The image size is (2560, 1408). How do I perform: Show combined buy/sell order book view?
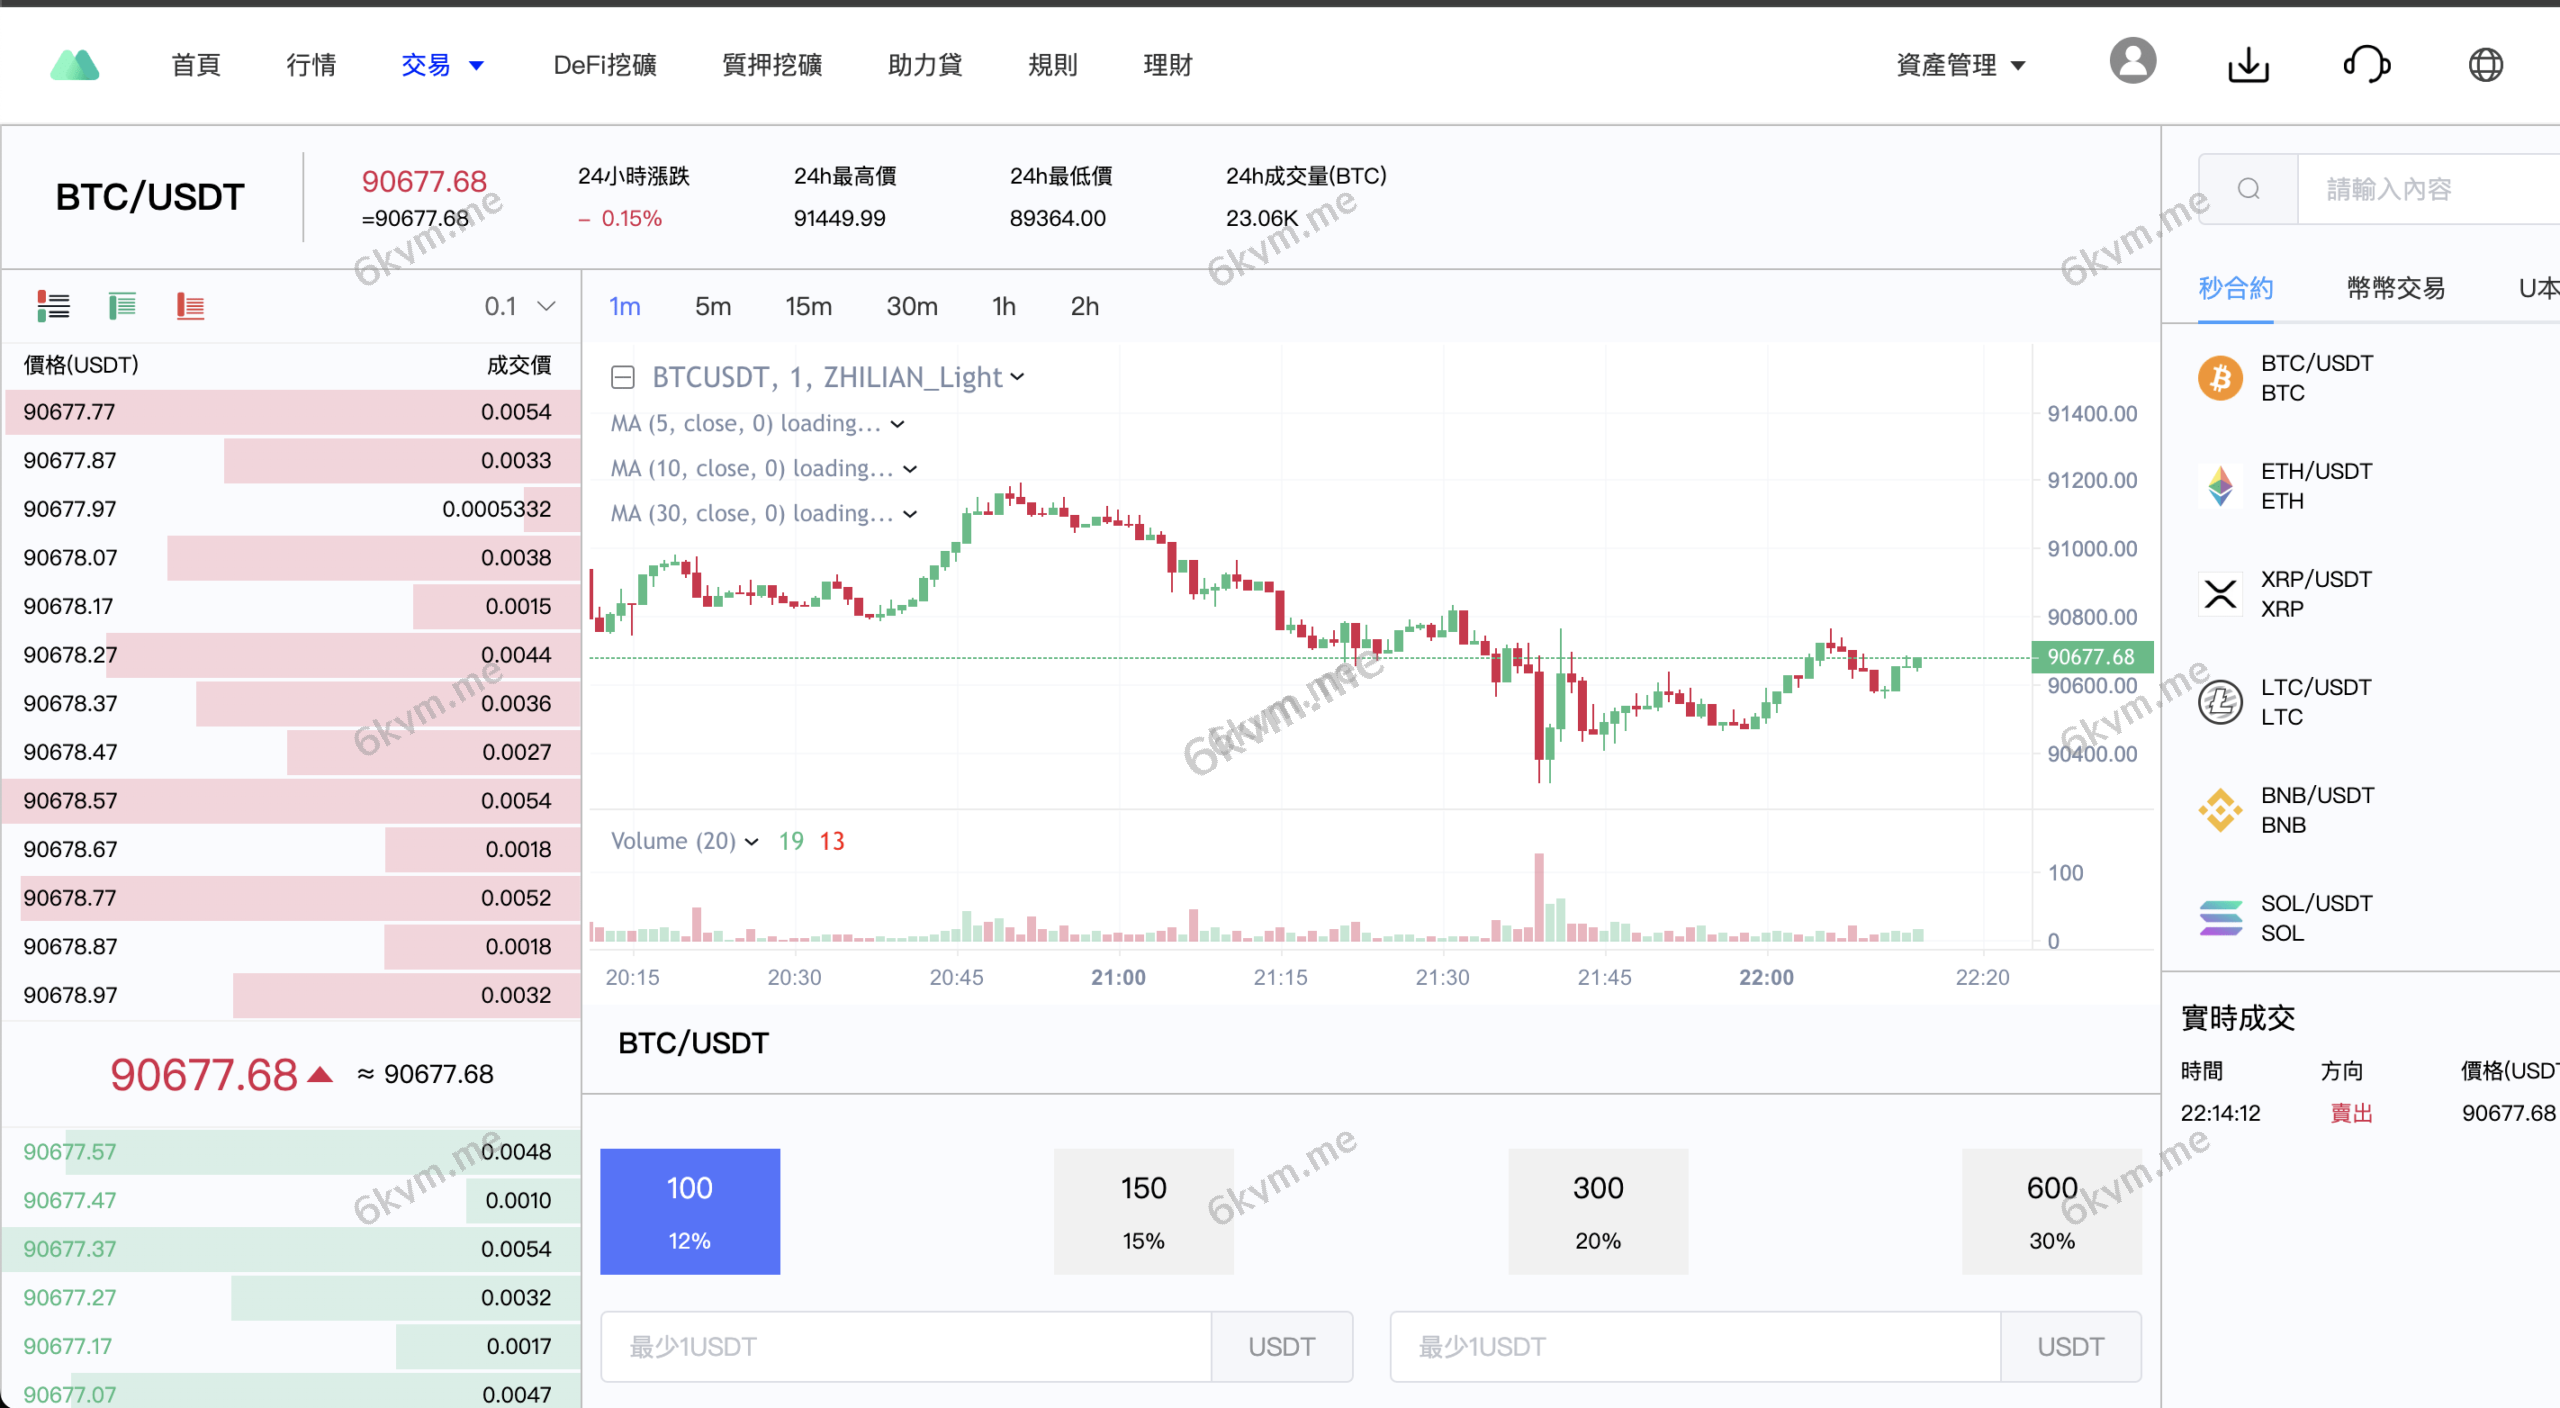pos(53,306)
